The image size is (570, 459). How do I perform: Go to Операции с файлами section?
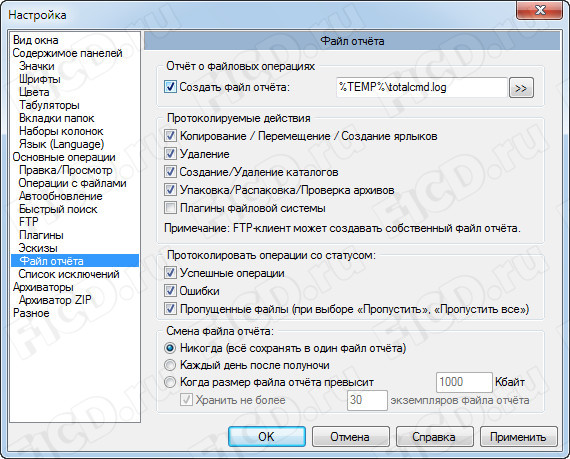(72, 183)
